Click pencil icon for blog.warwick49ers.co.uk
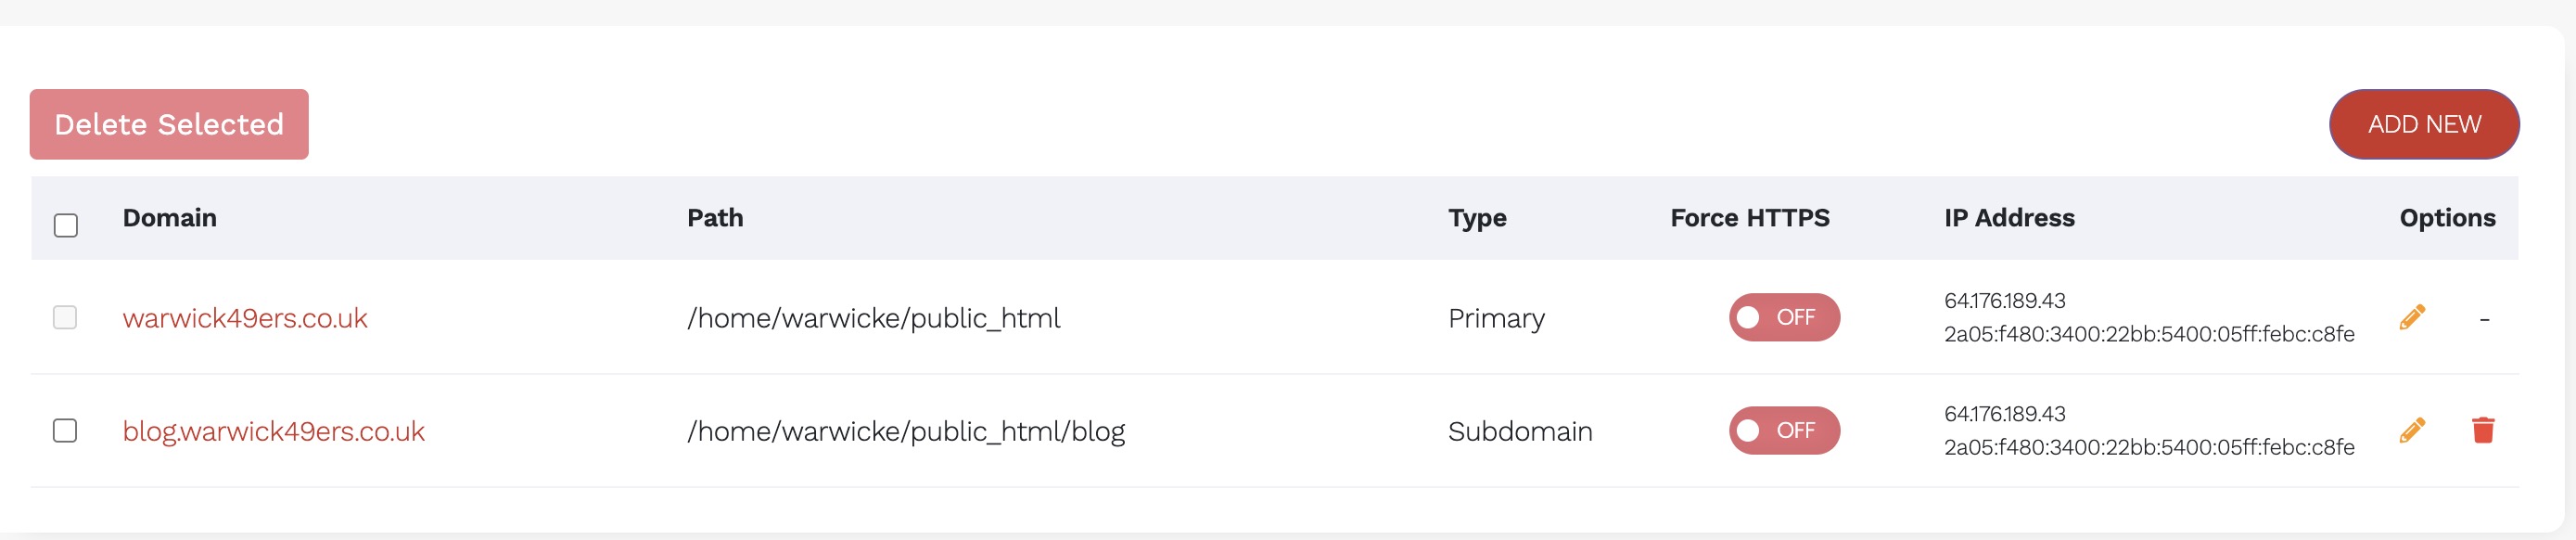This screenshot has width=2576, height=540. point(2411,430)
